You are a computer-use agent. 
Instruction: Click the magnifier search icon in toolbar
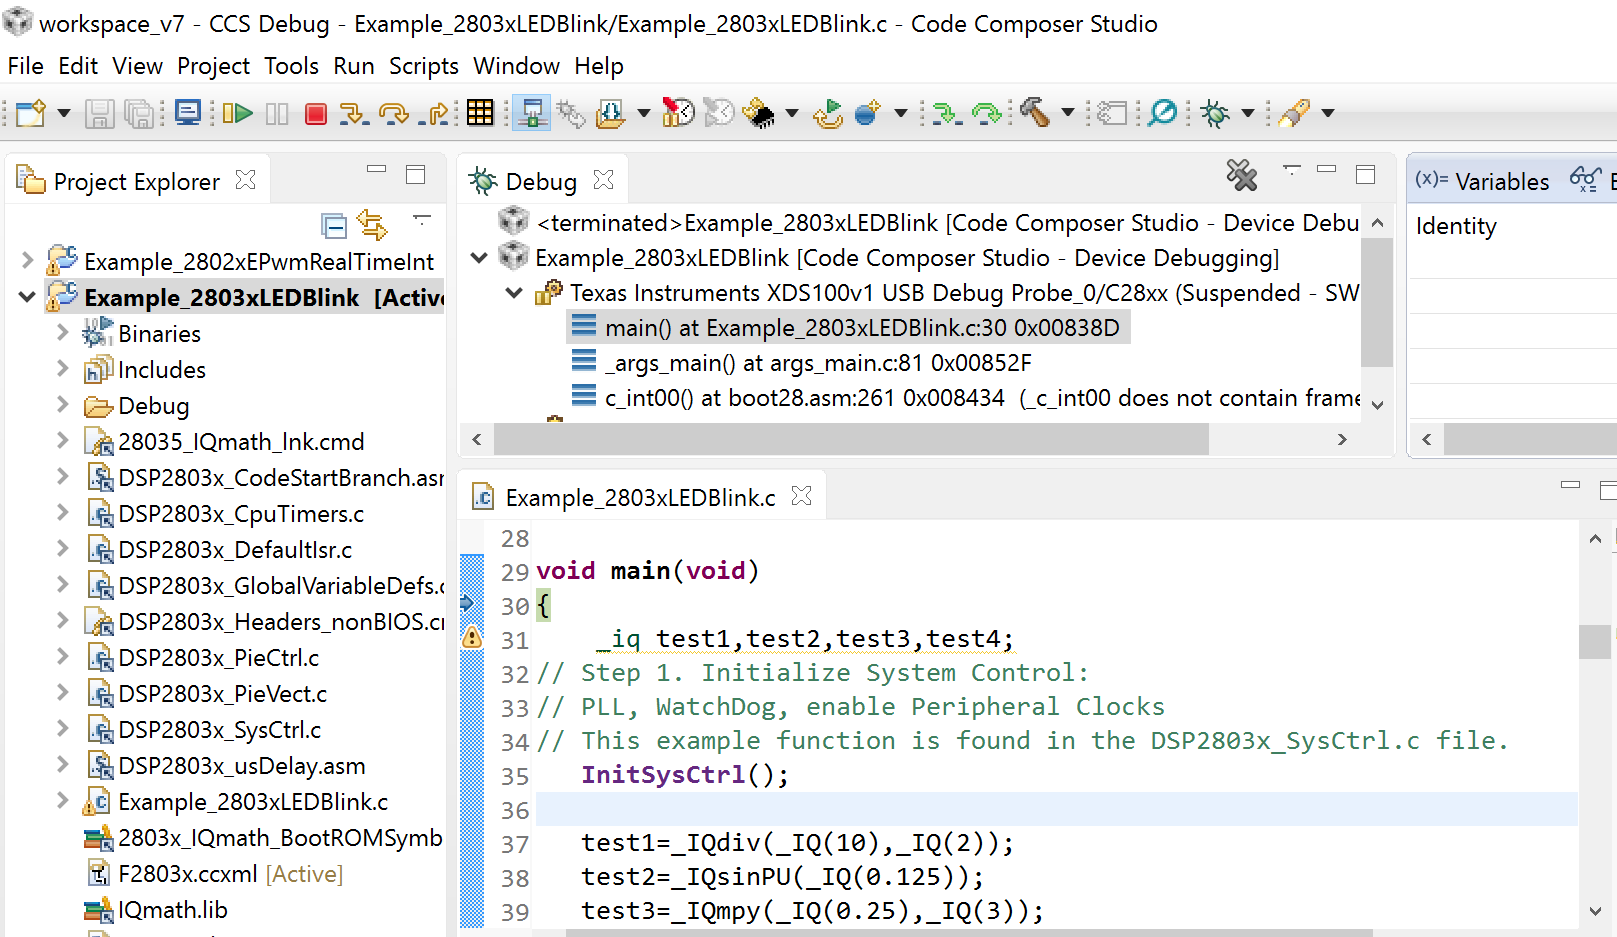coord(1162,113)
